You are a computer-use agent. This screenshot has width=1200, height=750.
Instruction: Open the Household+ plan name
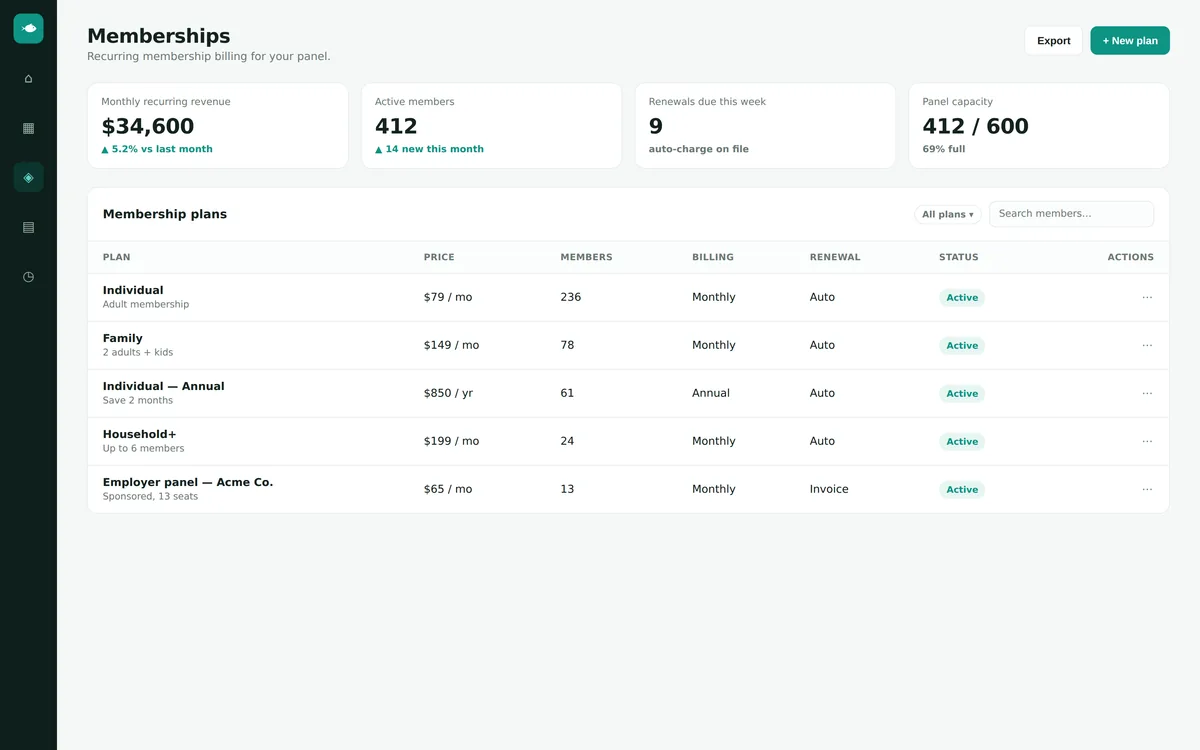click(x=140, y=434)
